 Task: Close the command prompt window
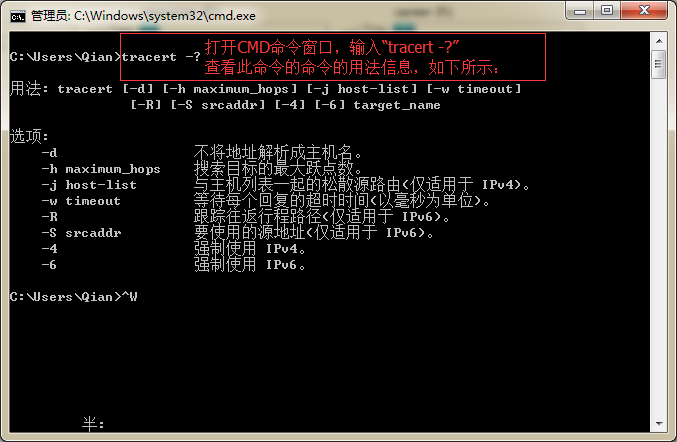pos(644,10)
